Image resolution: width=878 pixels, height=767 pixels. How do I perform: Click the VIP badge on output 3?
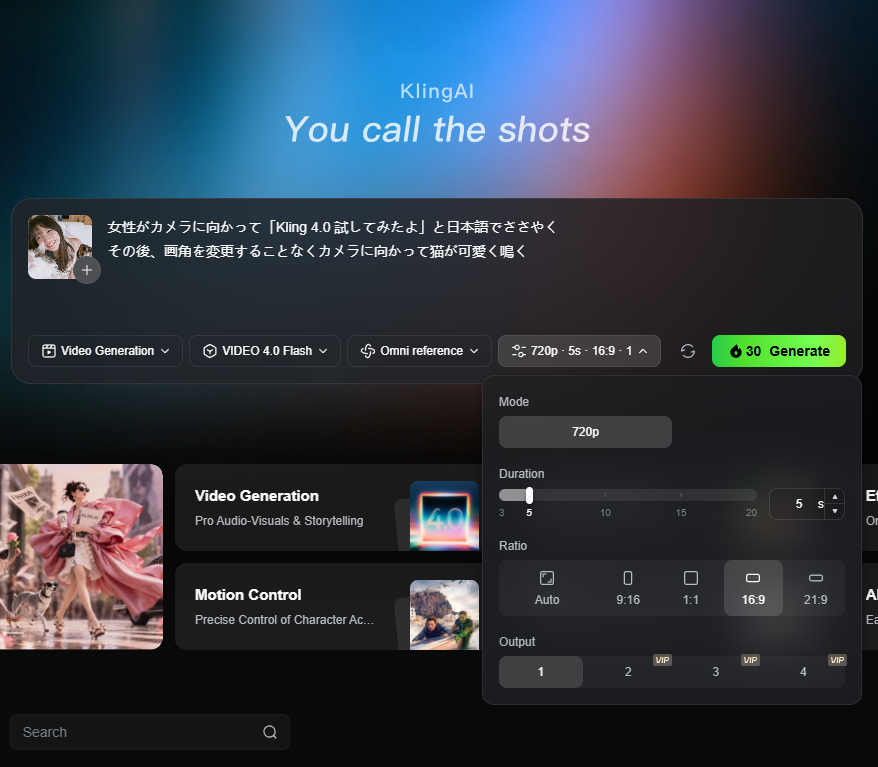coord(750,660)
